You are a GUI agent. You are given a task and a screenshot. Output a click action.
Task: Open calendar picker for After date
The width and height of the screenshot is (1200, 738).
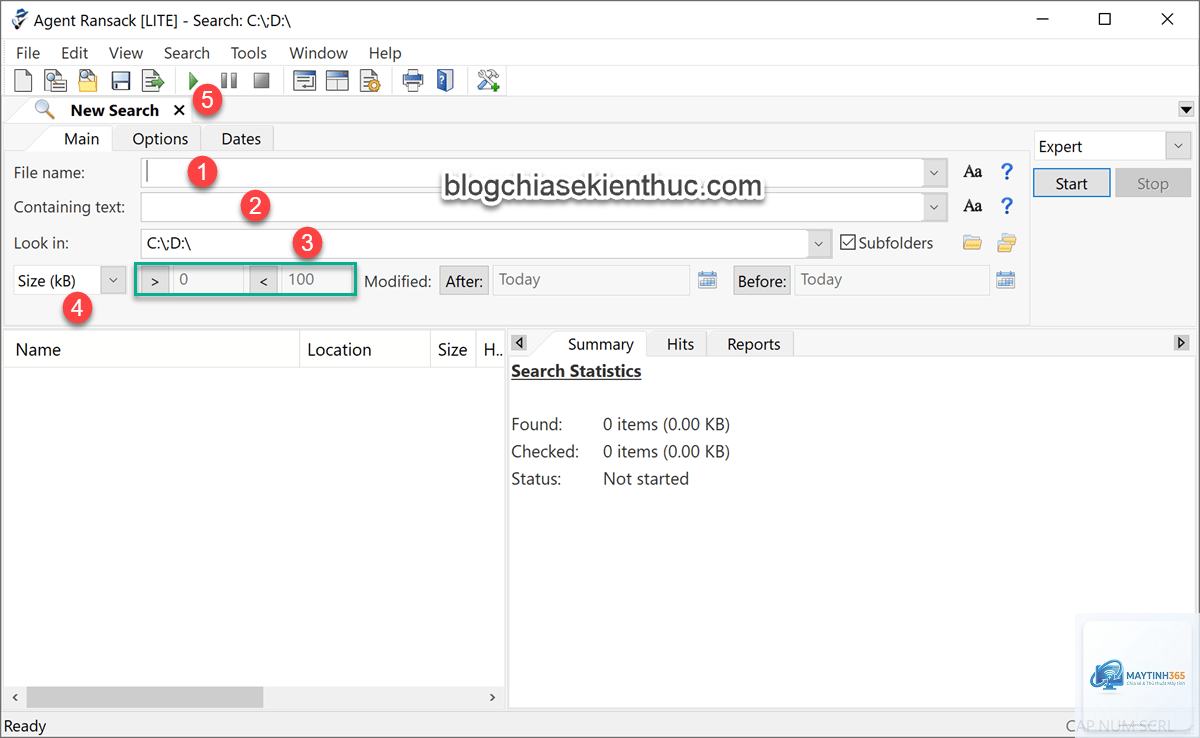point(708,280)
